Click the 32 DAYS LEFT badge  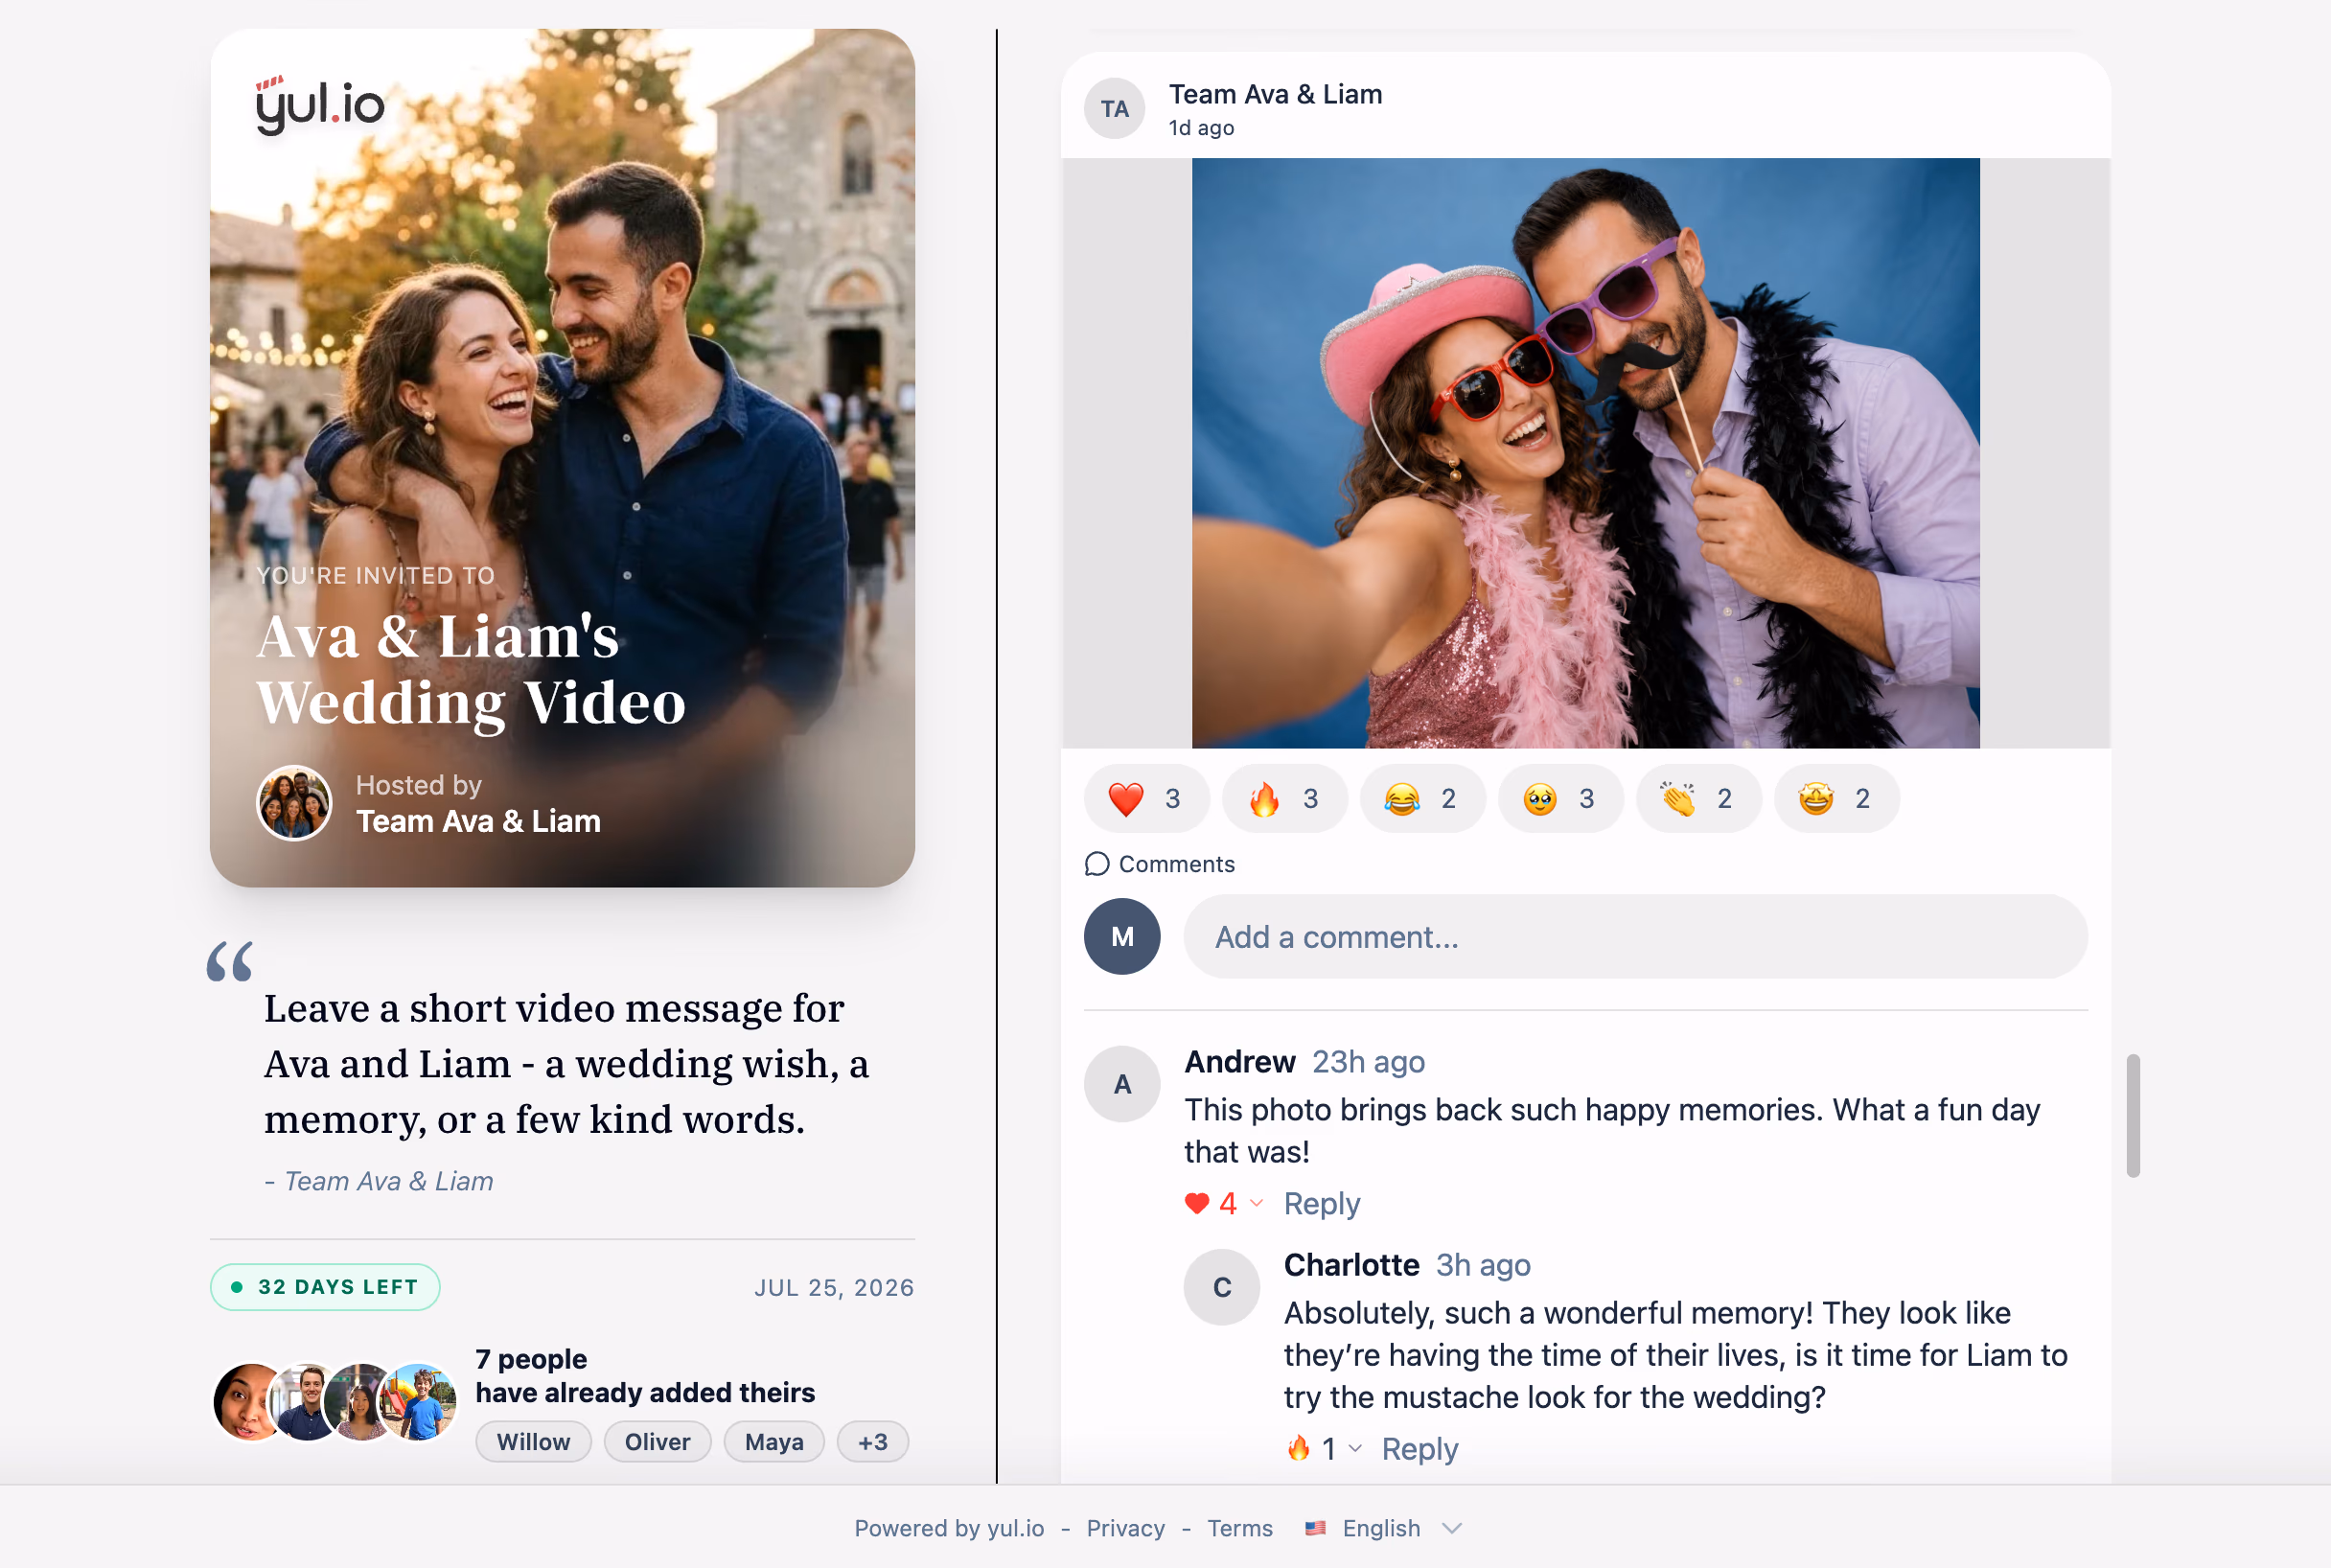[325, 1287]
